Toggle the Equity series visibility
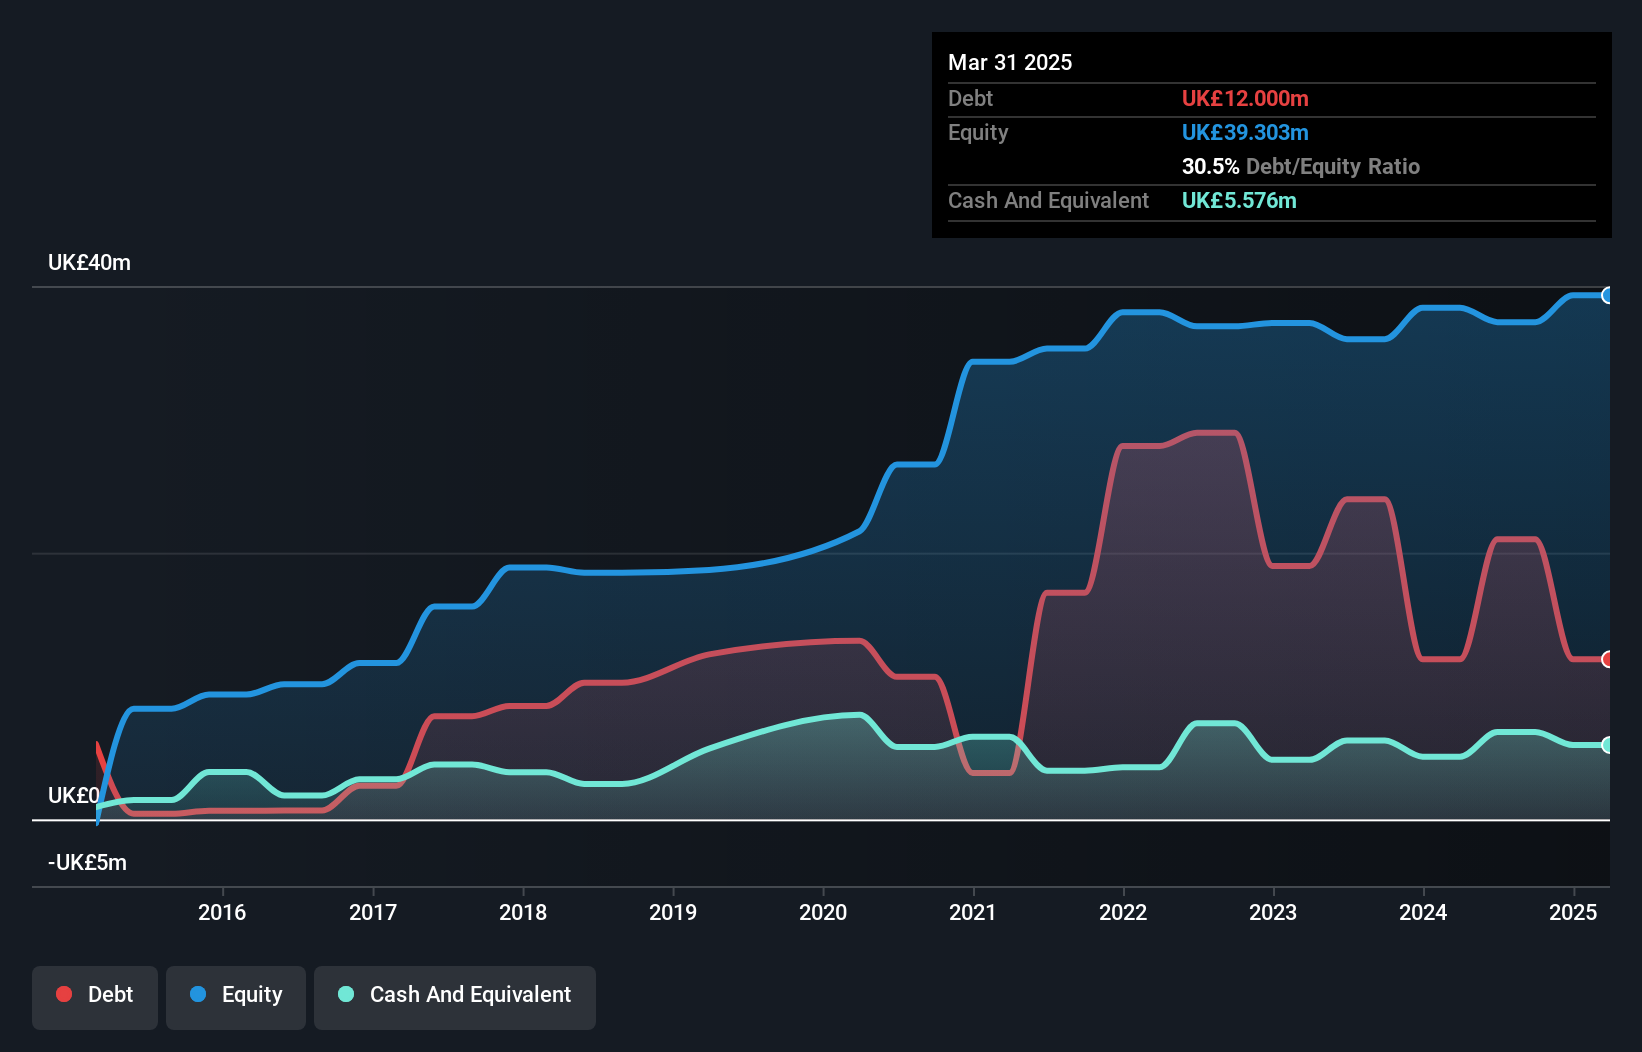Viewport: 1642px width, 1052px height. coord(235,995)
